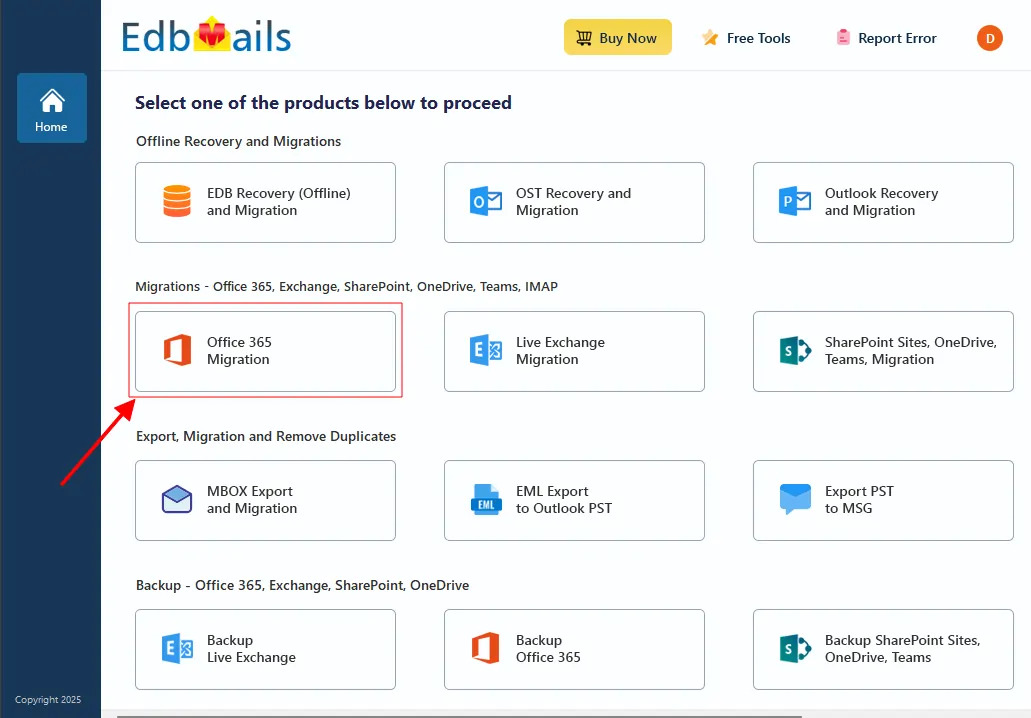1031x718 pixels.
Task: Select Home in the sidebar
Action: [51, 107]
